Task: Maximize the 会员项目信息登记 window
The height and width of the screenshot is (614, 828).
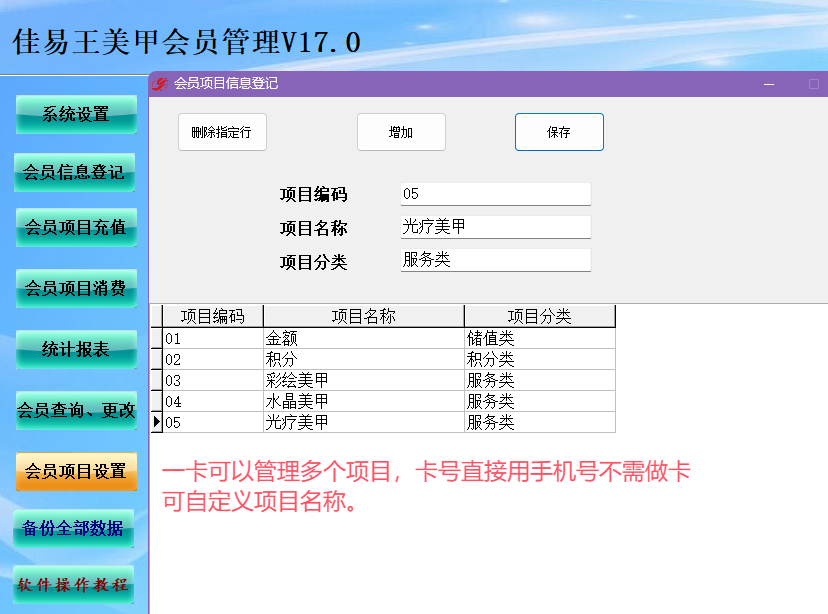Action: (814, 84)
